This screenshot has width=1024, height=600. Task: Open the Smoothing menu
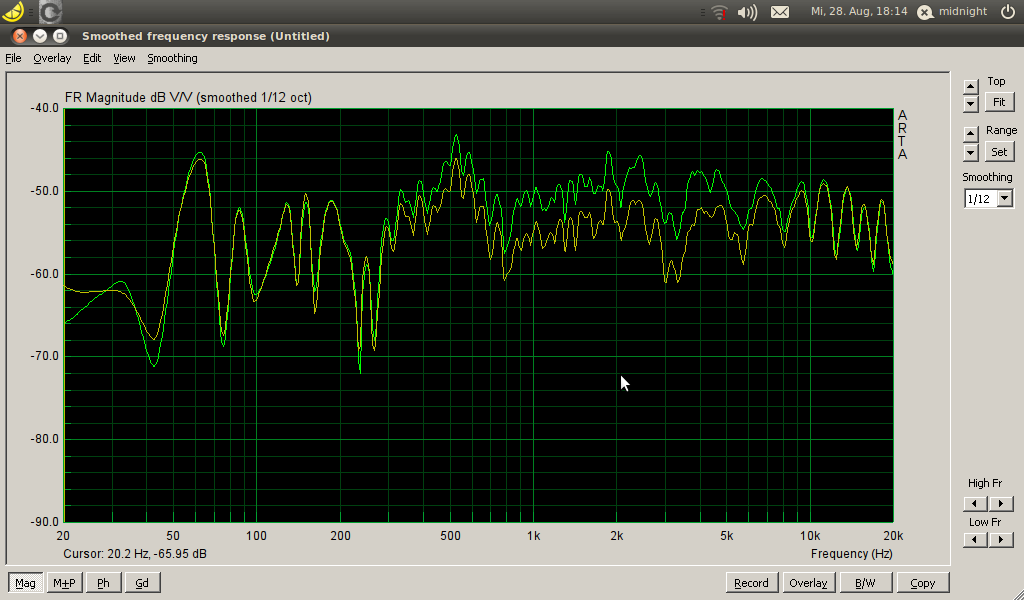pos(172,58)
